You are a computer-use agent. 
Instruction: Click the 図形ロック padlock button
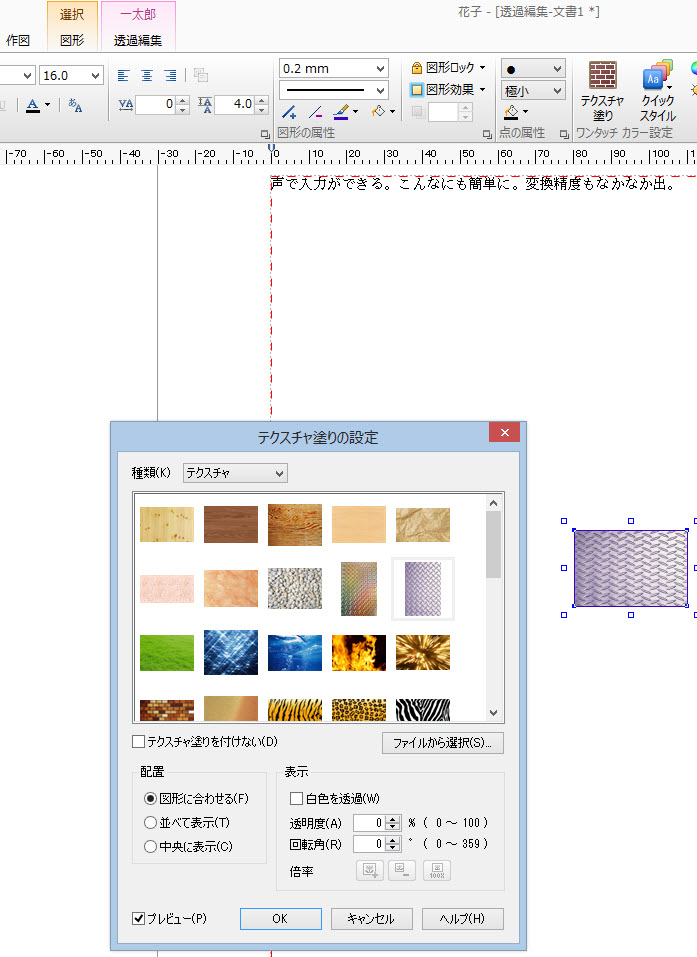point(443,68)
